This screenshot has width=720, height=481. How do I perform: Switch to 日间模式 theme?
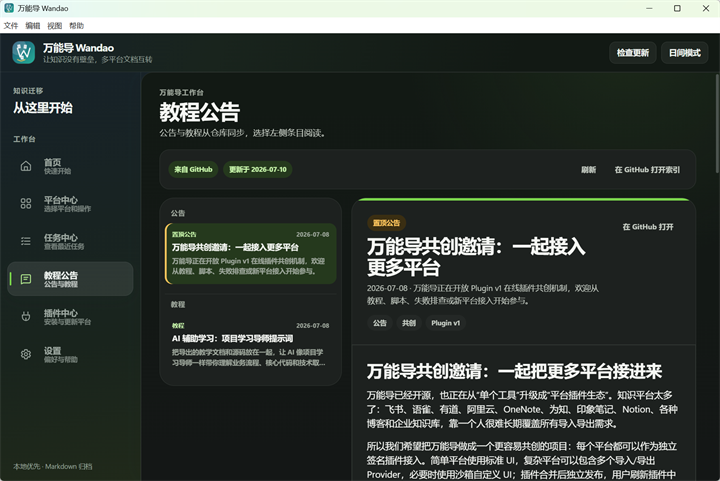point(685,53)
